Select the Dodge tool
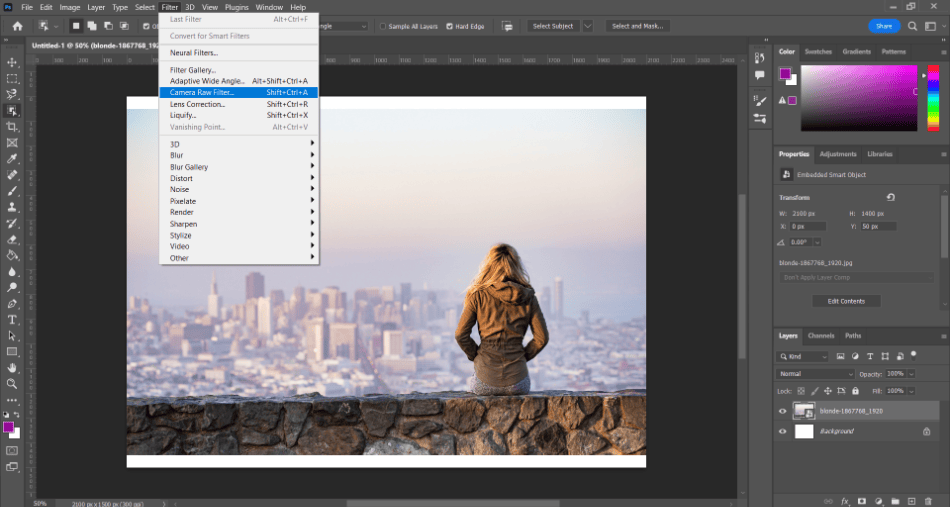Viewport: 950px width, 507px height. [x=12, y=287]
